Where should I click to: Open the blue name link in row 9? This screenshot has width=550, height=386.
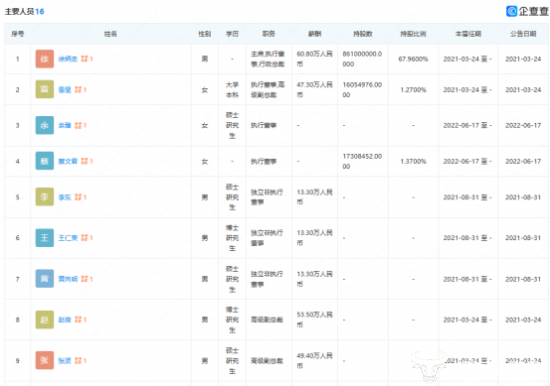point(65,361)
